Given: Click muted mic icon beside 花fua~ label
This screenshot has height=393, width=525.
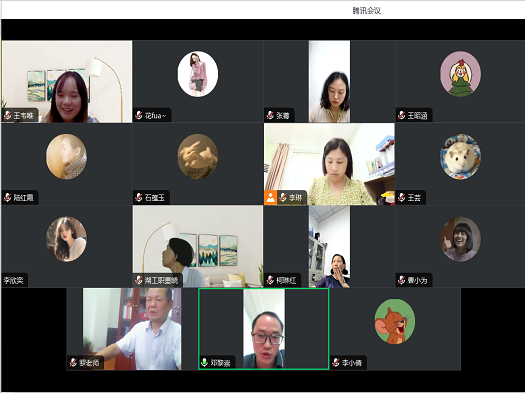Looking at the screenshot, I should (139, 115).
